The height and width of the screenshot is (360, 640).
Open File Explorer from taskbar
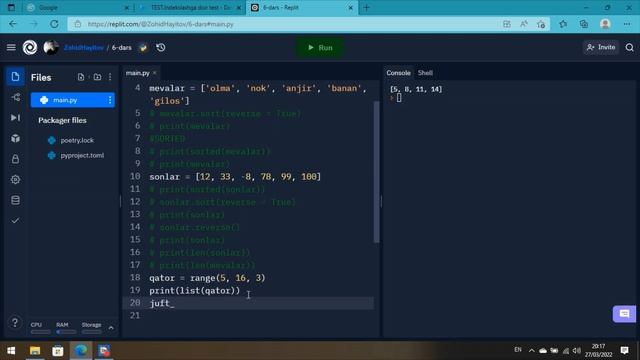click(35, 351)
